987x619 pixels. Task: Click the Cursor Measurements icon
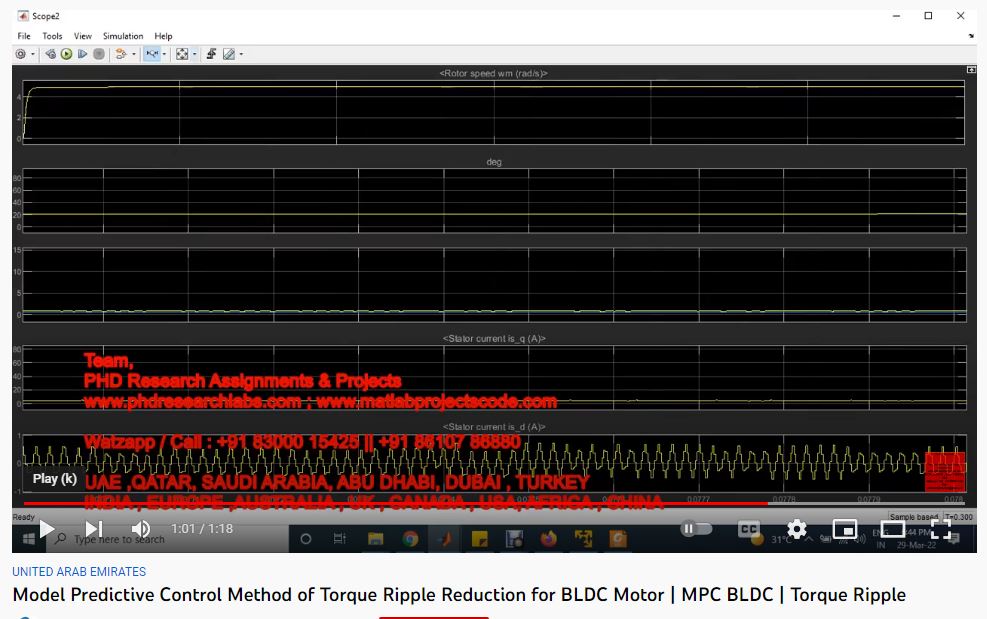coord(228,54)
